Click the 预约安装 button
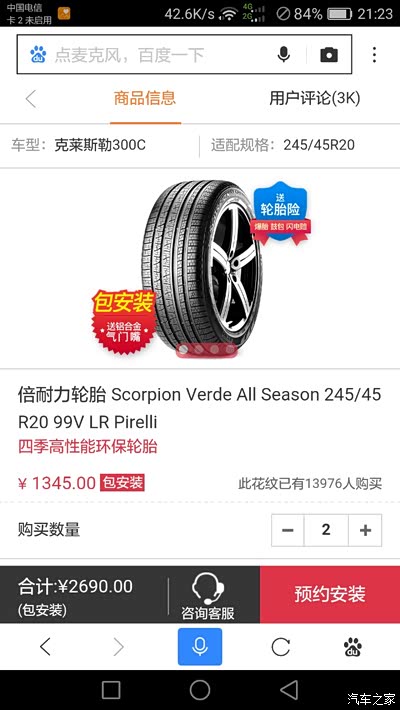The width and height of the screenshot is (400, 710). 330,594
